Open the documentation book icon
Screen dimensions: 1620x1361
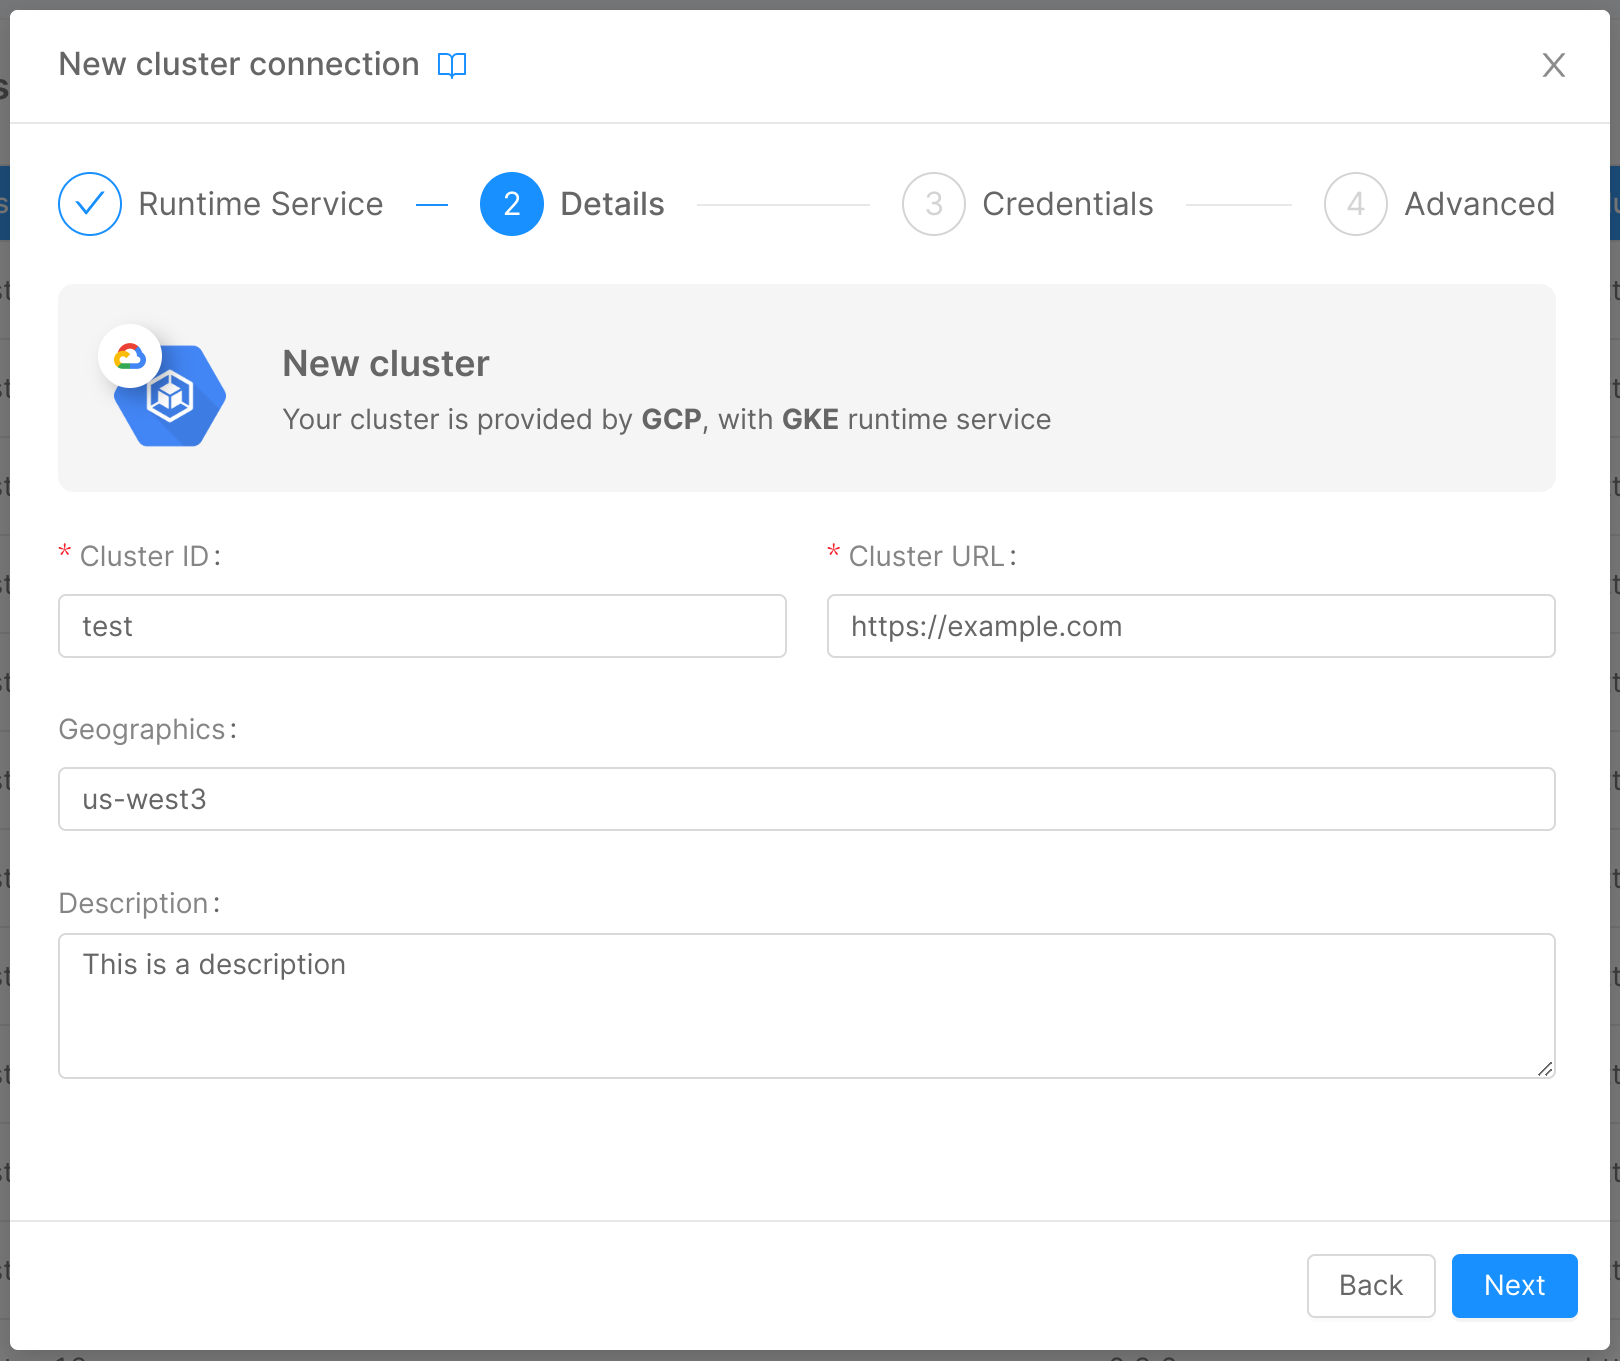451,65
